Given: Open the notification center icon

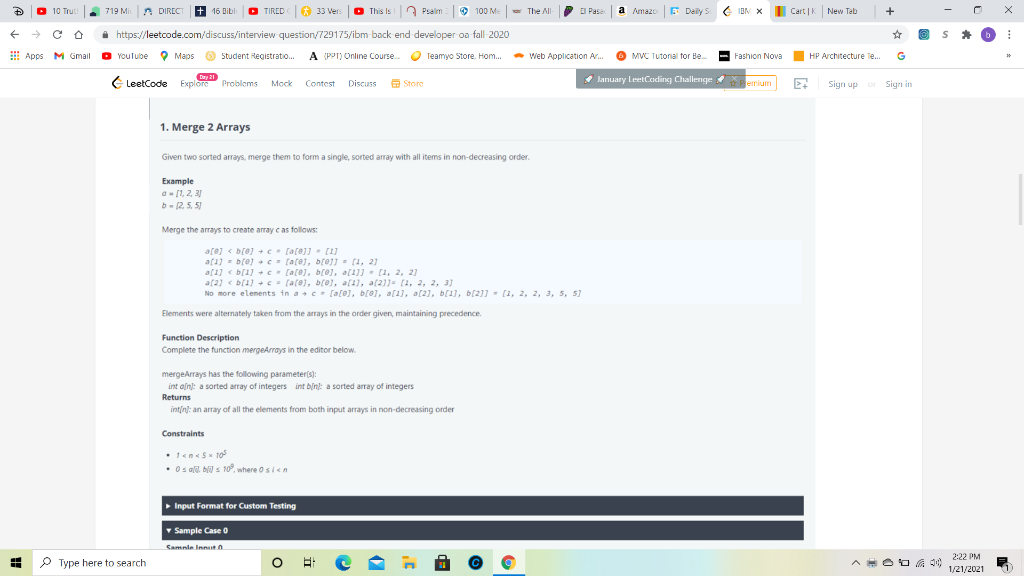Looking at the screenshot, I should coord(1004,562).
